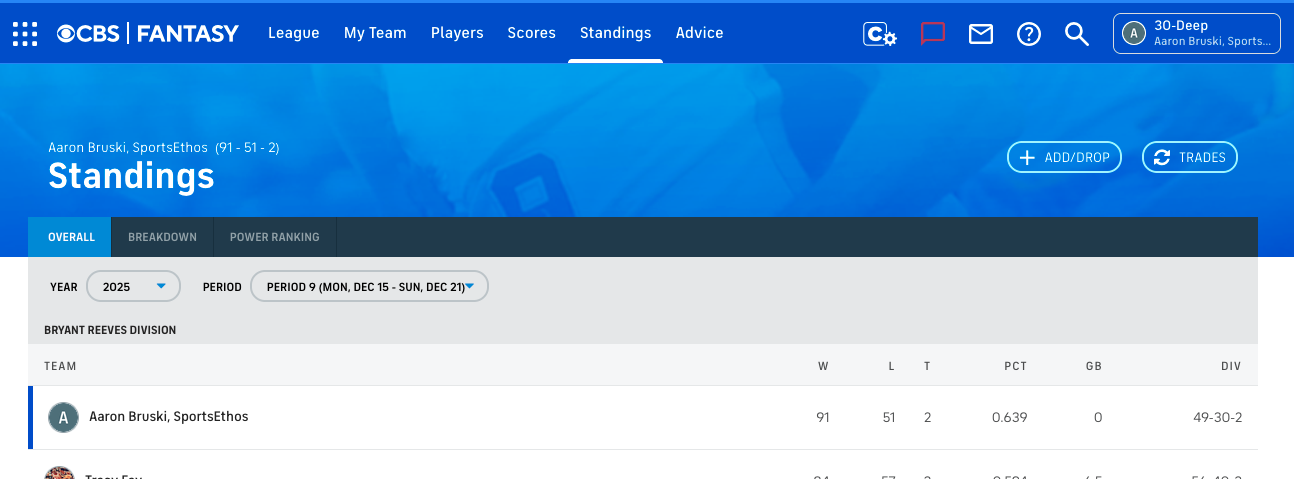This screenshot has width=1294, height=479.
Task: Click the Add/Drop button
Action: [1064, 157]
